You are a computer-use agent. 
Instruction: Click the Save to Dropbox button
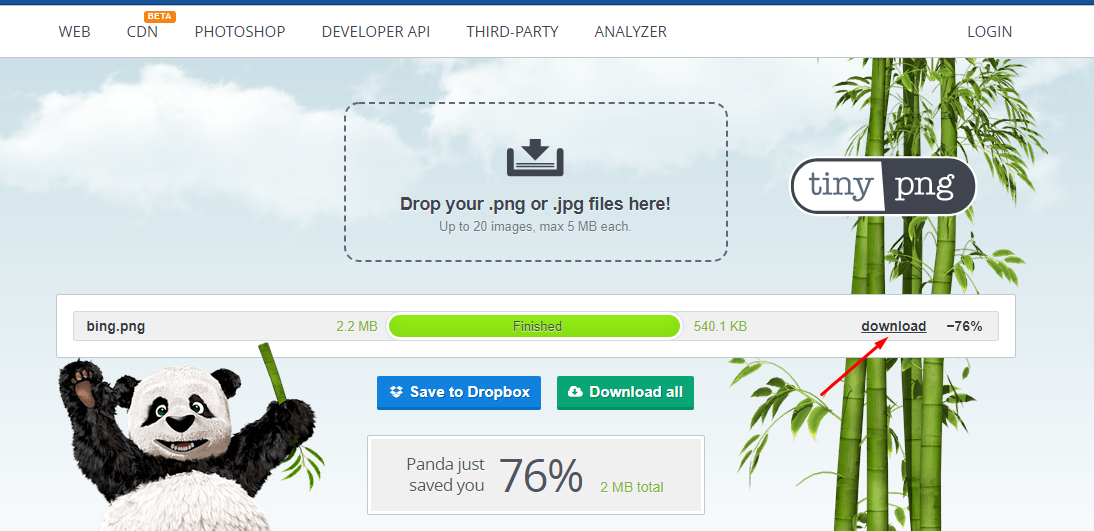[459, 392]
